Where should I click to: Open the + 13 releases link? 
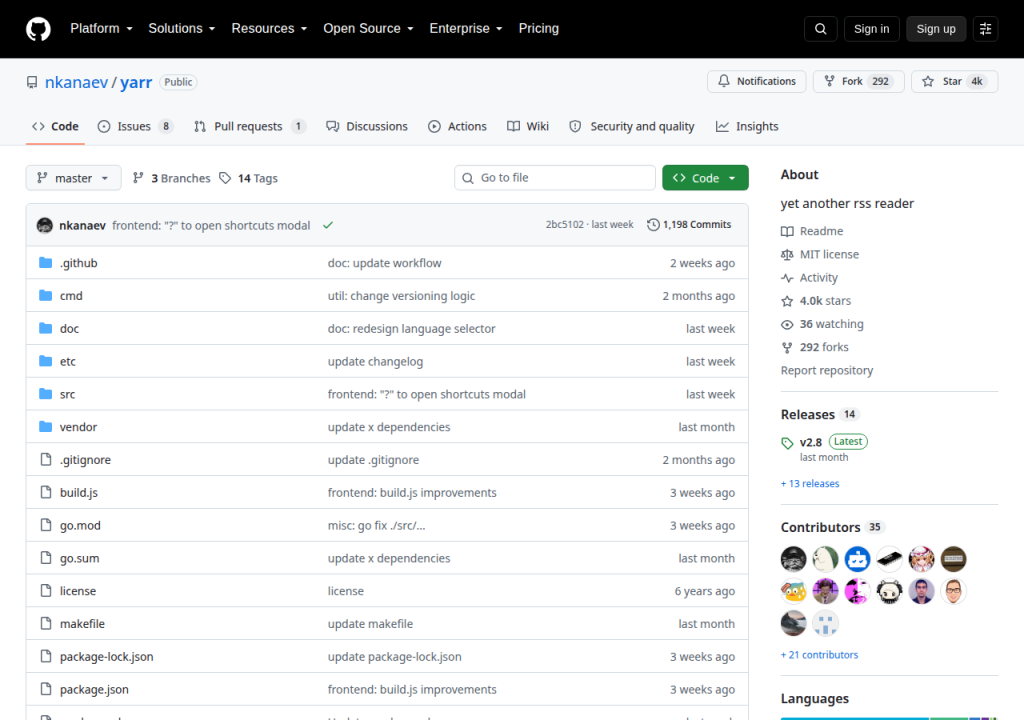pyautogui.click(x=810, y=483)
